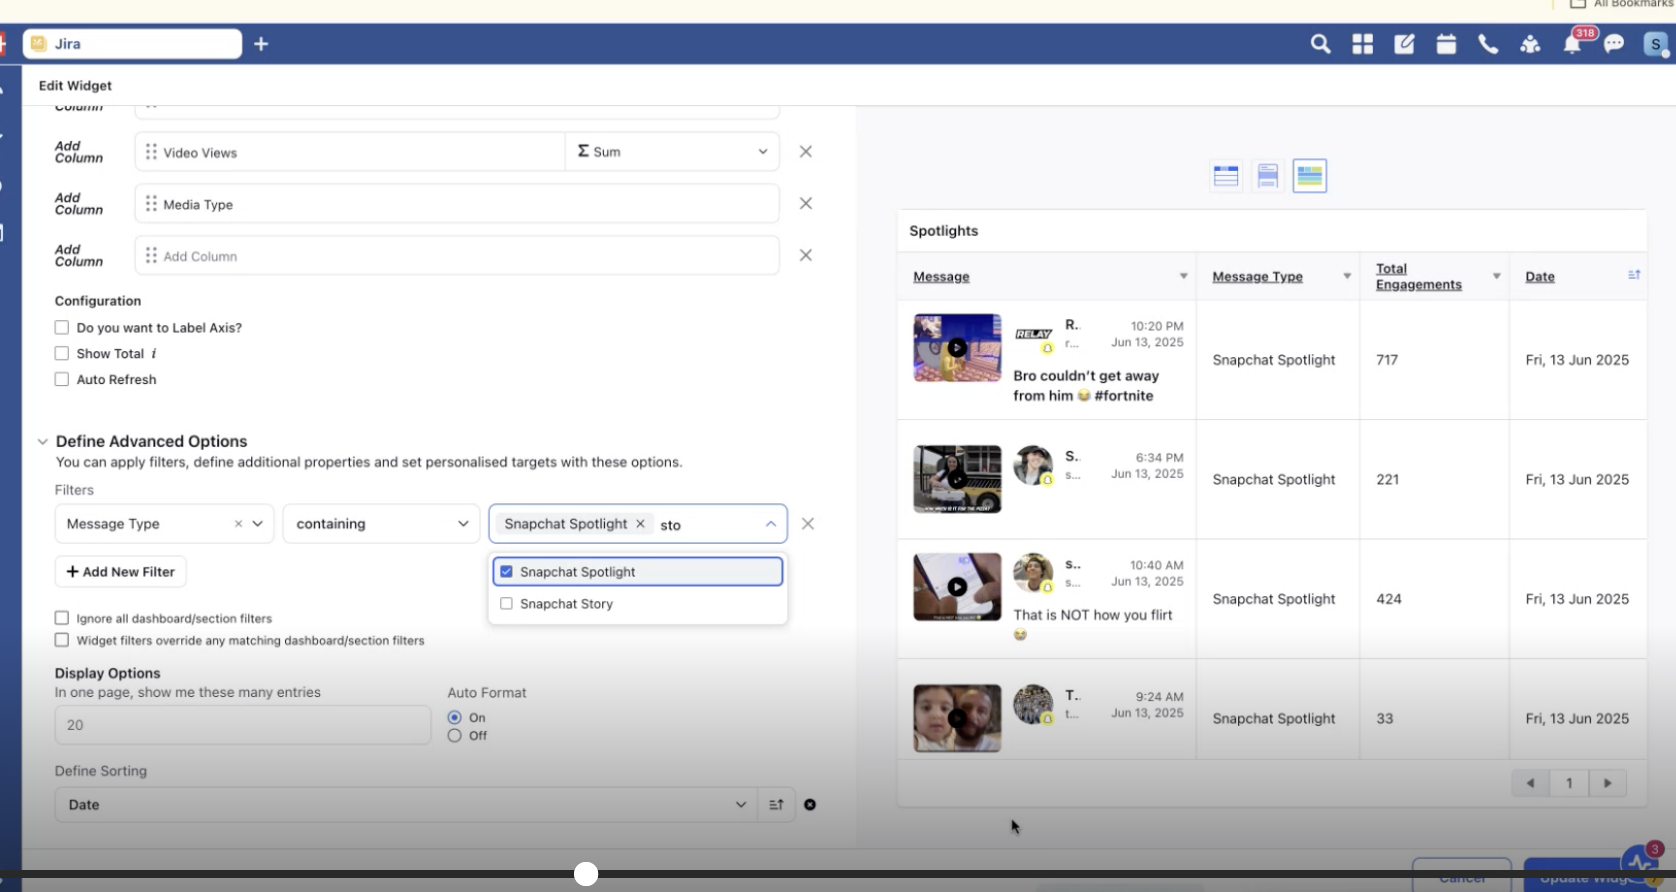Clear the Message Type filter field
The height and width of the screenshot is (892, 1676).
point(238,524)
